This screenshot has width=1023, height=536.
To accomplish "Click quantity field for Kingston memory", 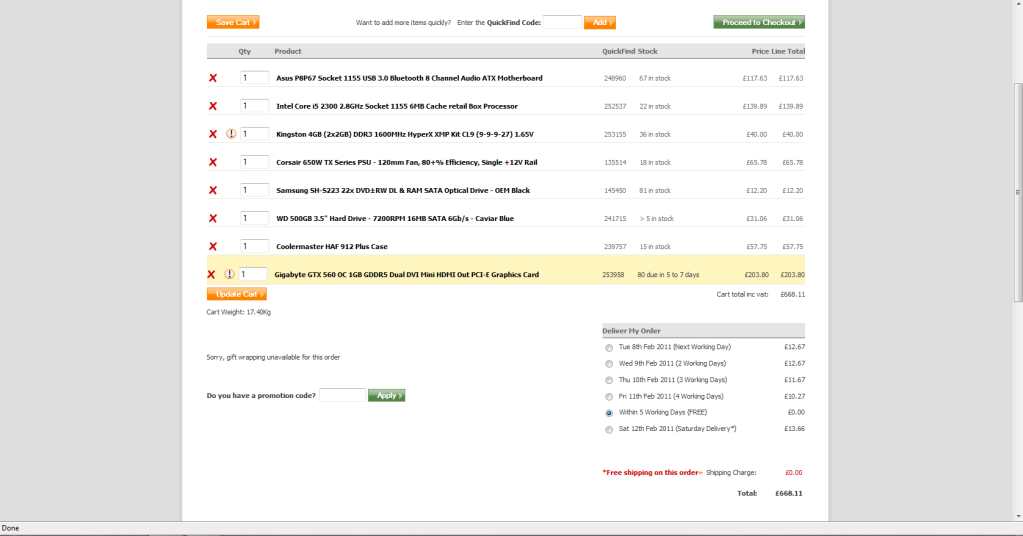I will click(254, 134).
